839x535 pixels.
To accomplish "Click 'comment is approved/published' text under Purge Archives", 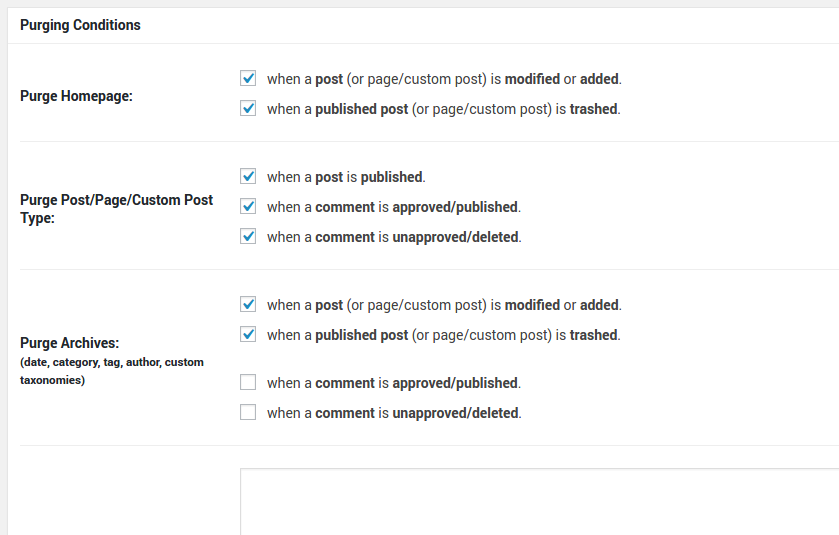I will pos(393,383).
